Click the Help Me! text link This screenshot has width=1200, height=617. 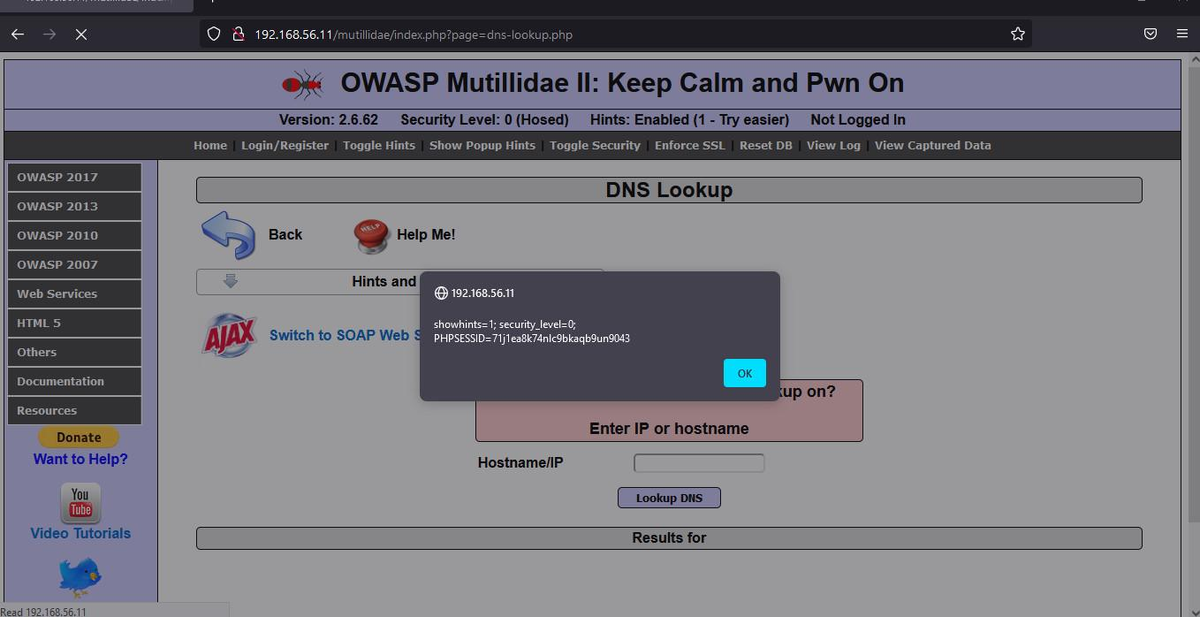(x=426, y=234)
